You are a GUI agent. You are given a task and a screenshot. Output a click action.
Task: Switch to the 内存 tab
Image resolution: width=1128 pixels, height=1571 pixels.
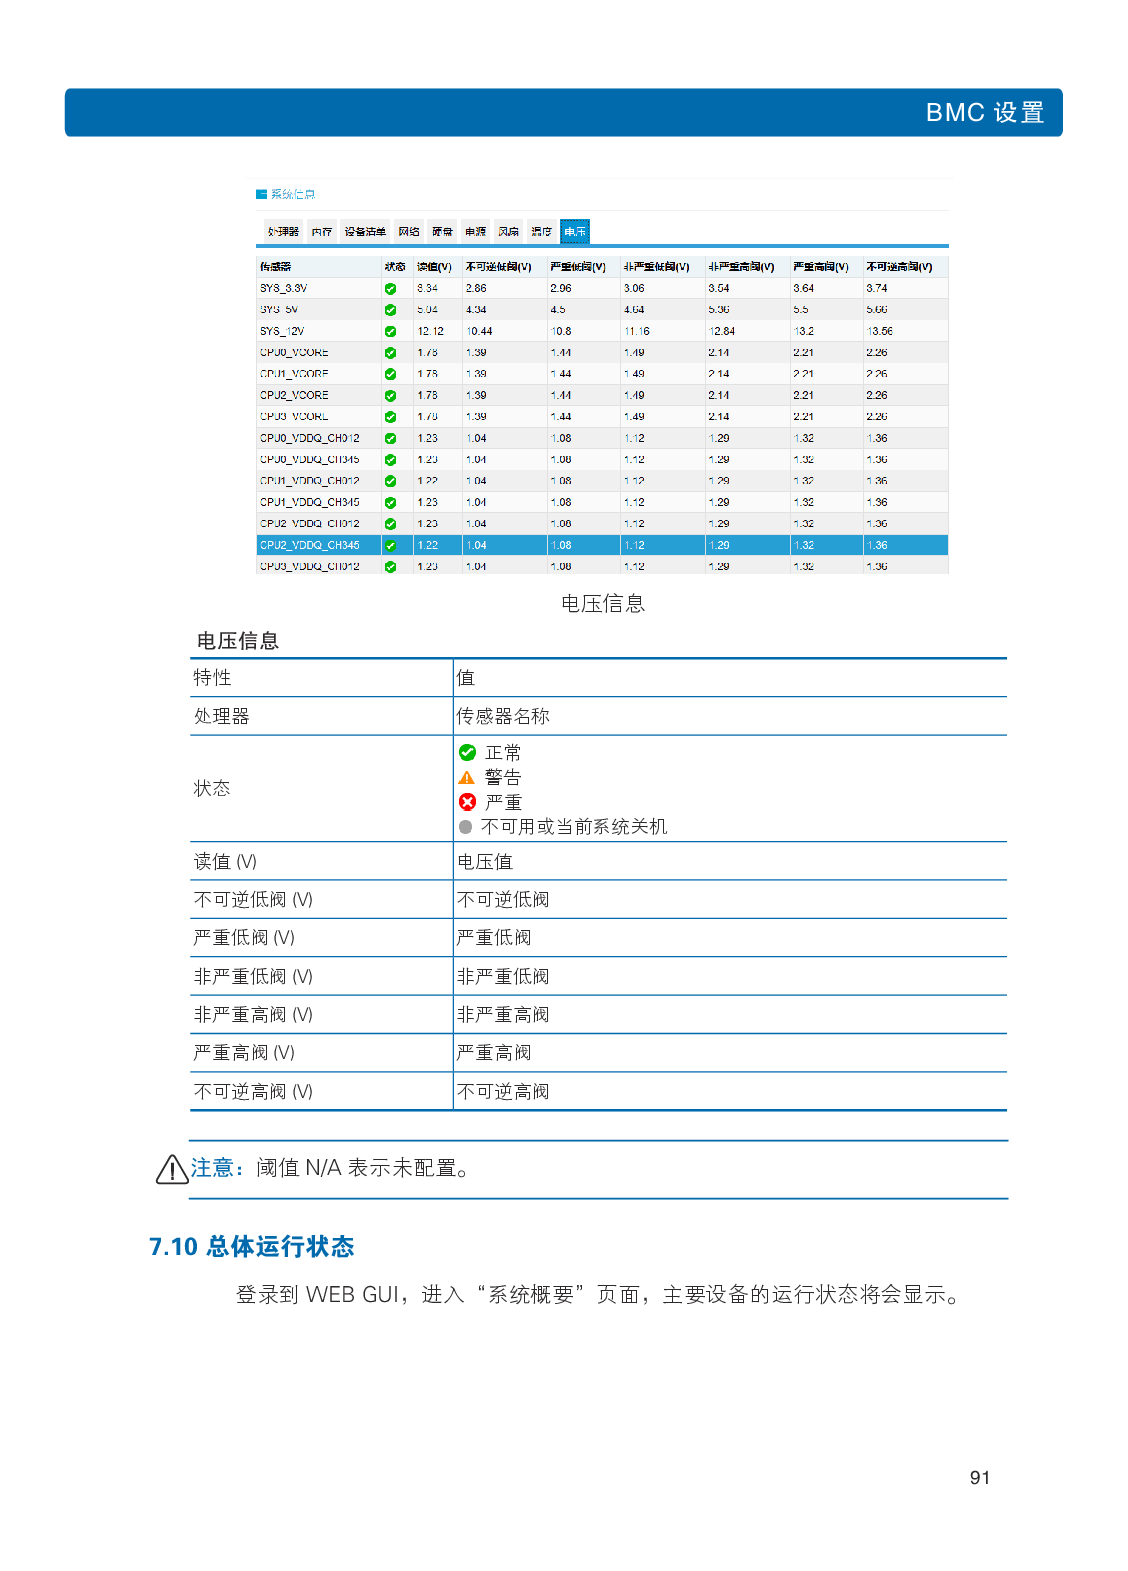[x=321, y=232]
